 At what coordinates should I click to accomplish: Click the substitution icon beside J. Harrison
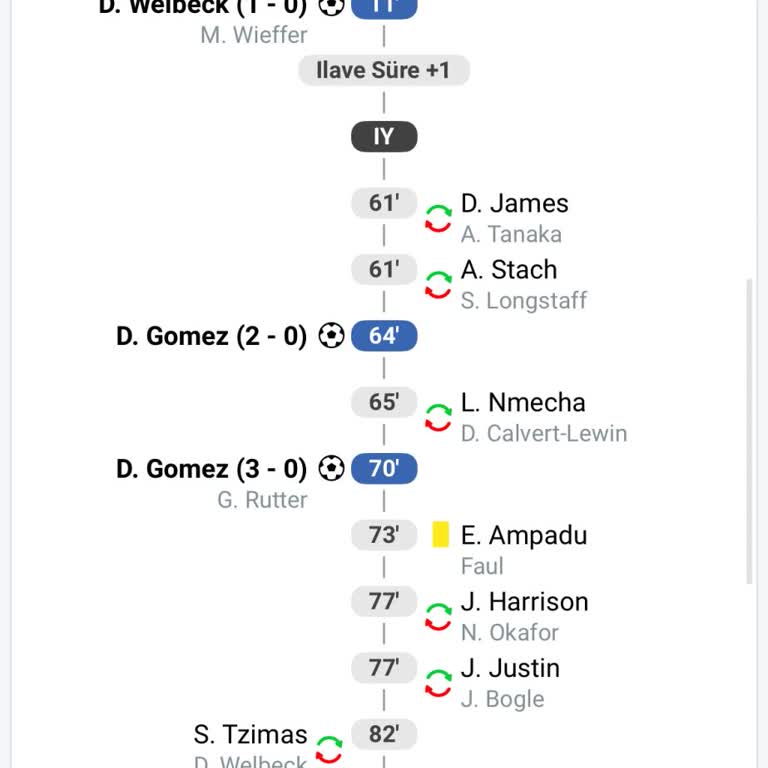438,616
